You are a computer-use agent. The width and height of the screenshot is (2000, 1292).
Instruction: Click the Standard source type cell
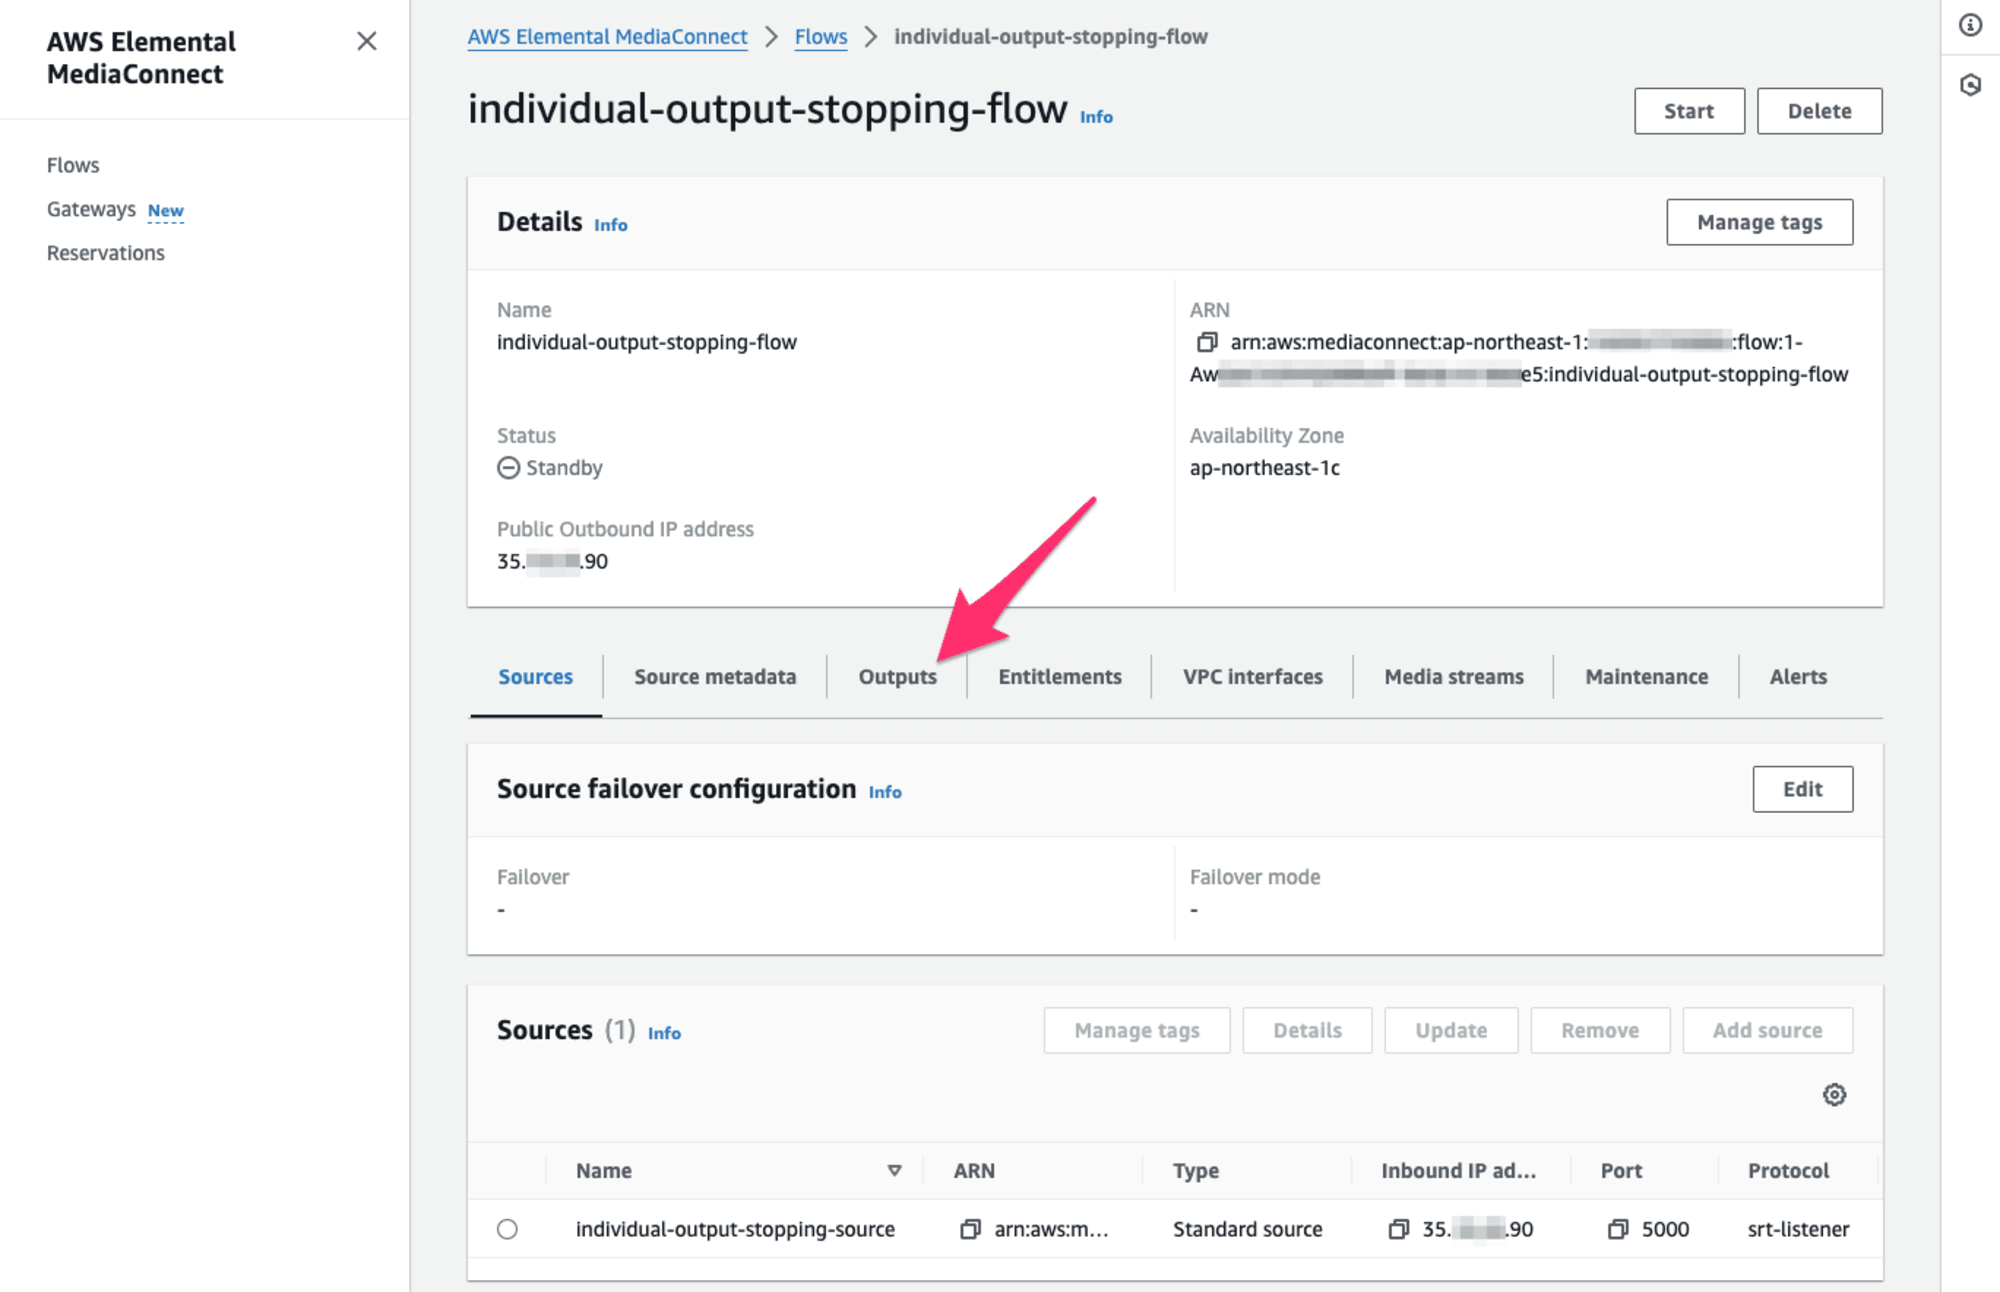1247,1229
